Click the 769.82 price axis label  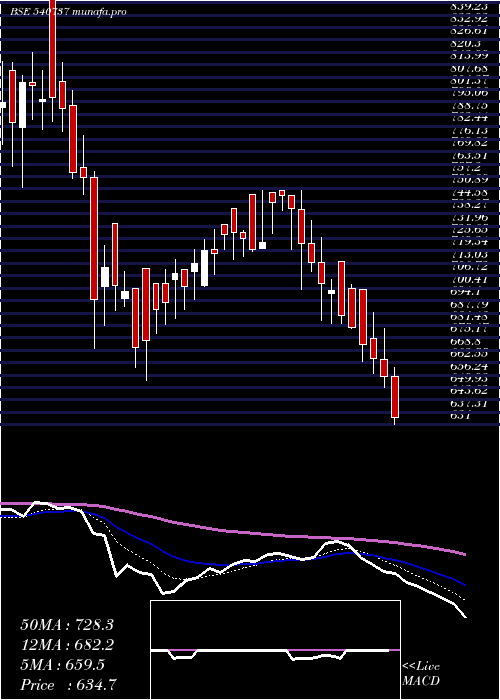click(x=470, y=143)
